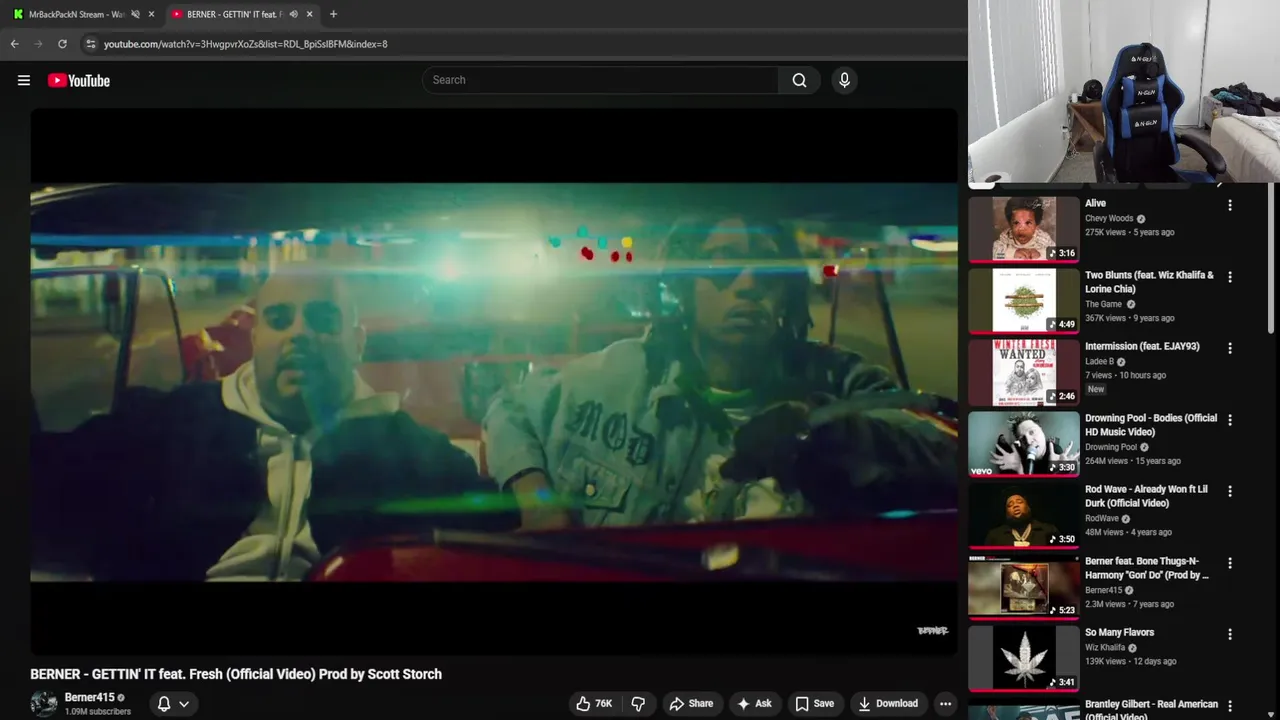Click the YouTube search input field
The width and height of the screenshot is (1280, 720).
(600, 80)
